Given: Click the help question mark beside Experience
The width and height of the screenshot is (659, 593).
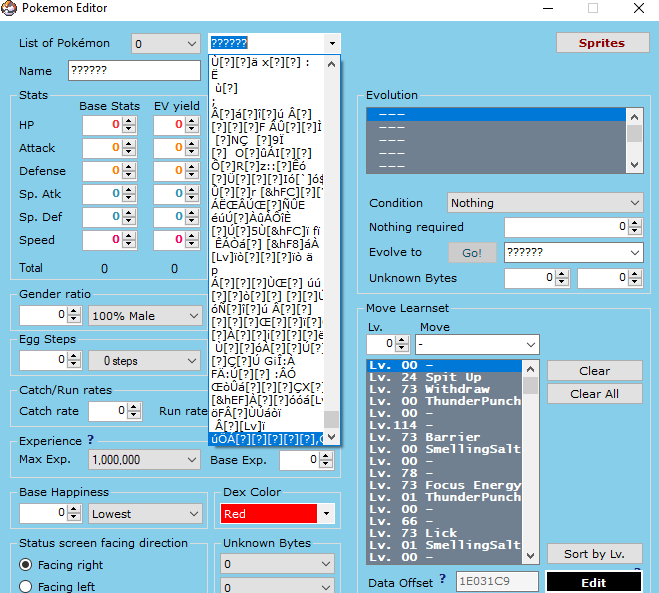Looking at the screenshot, I should click(91, 440).
